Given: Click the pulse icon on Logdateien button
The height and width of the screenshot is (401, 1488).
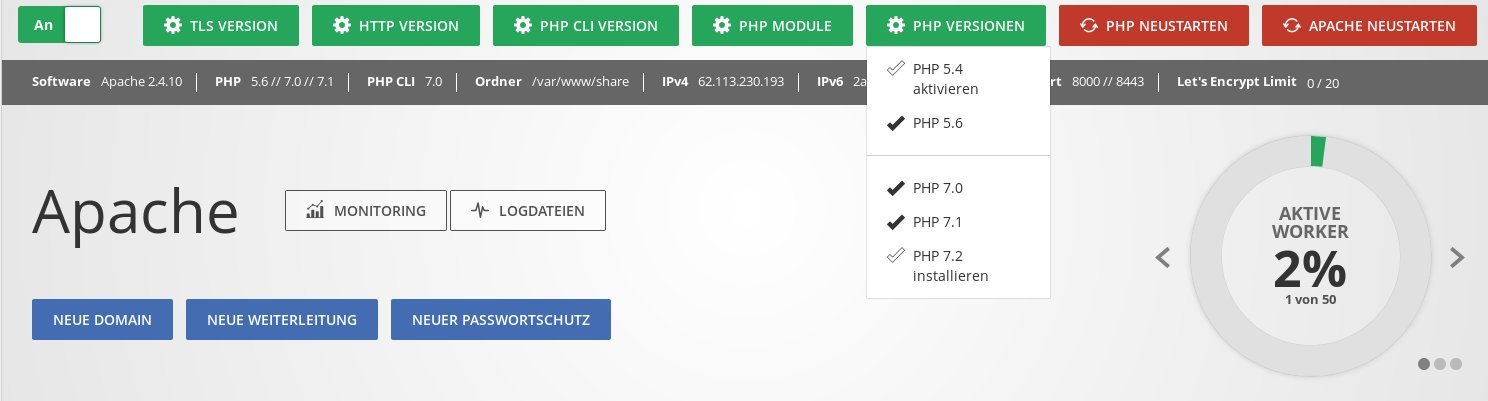Looking at the screenshot, I should point(480,210).
